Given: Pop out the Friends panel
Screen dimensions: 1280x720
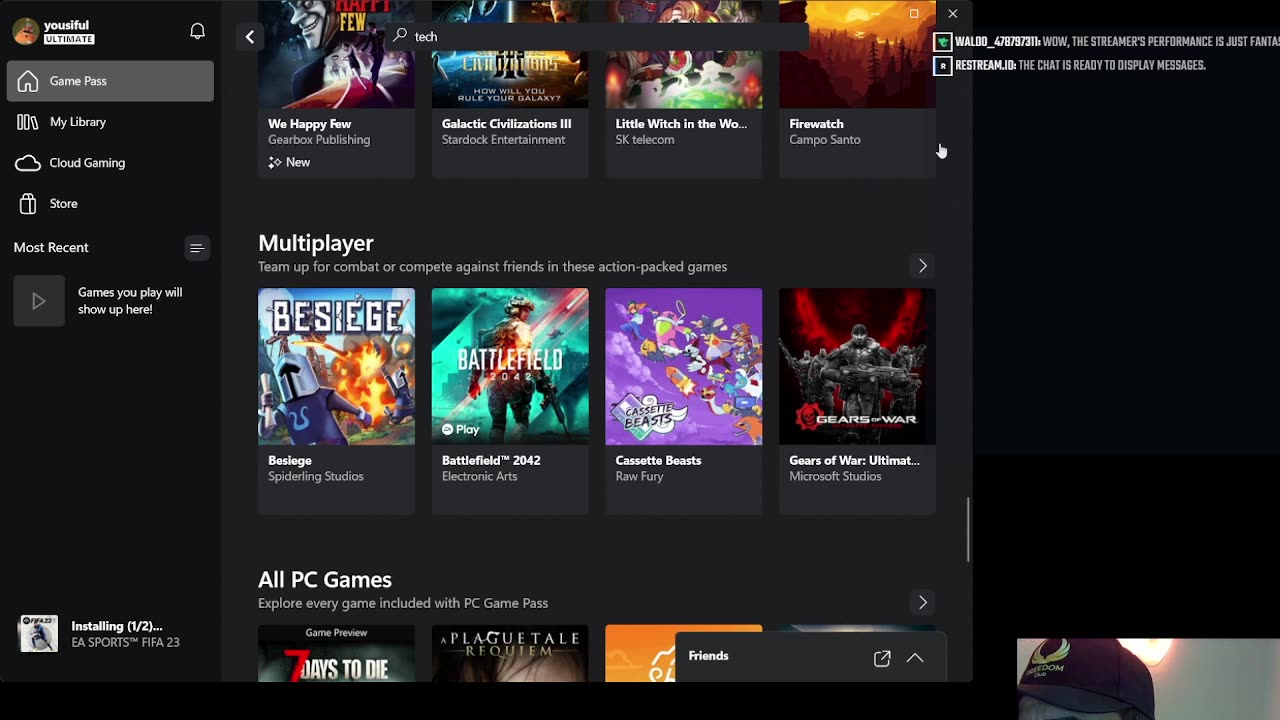Looking at the screenshot, I should (x=882, y=658).
